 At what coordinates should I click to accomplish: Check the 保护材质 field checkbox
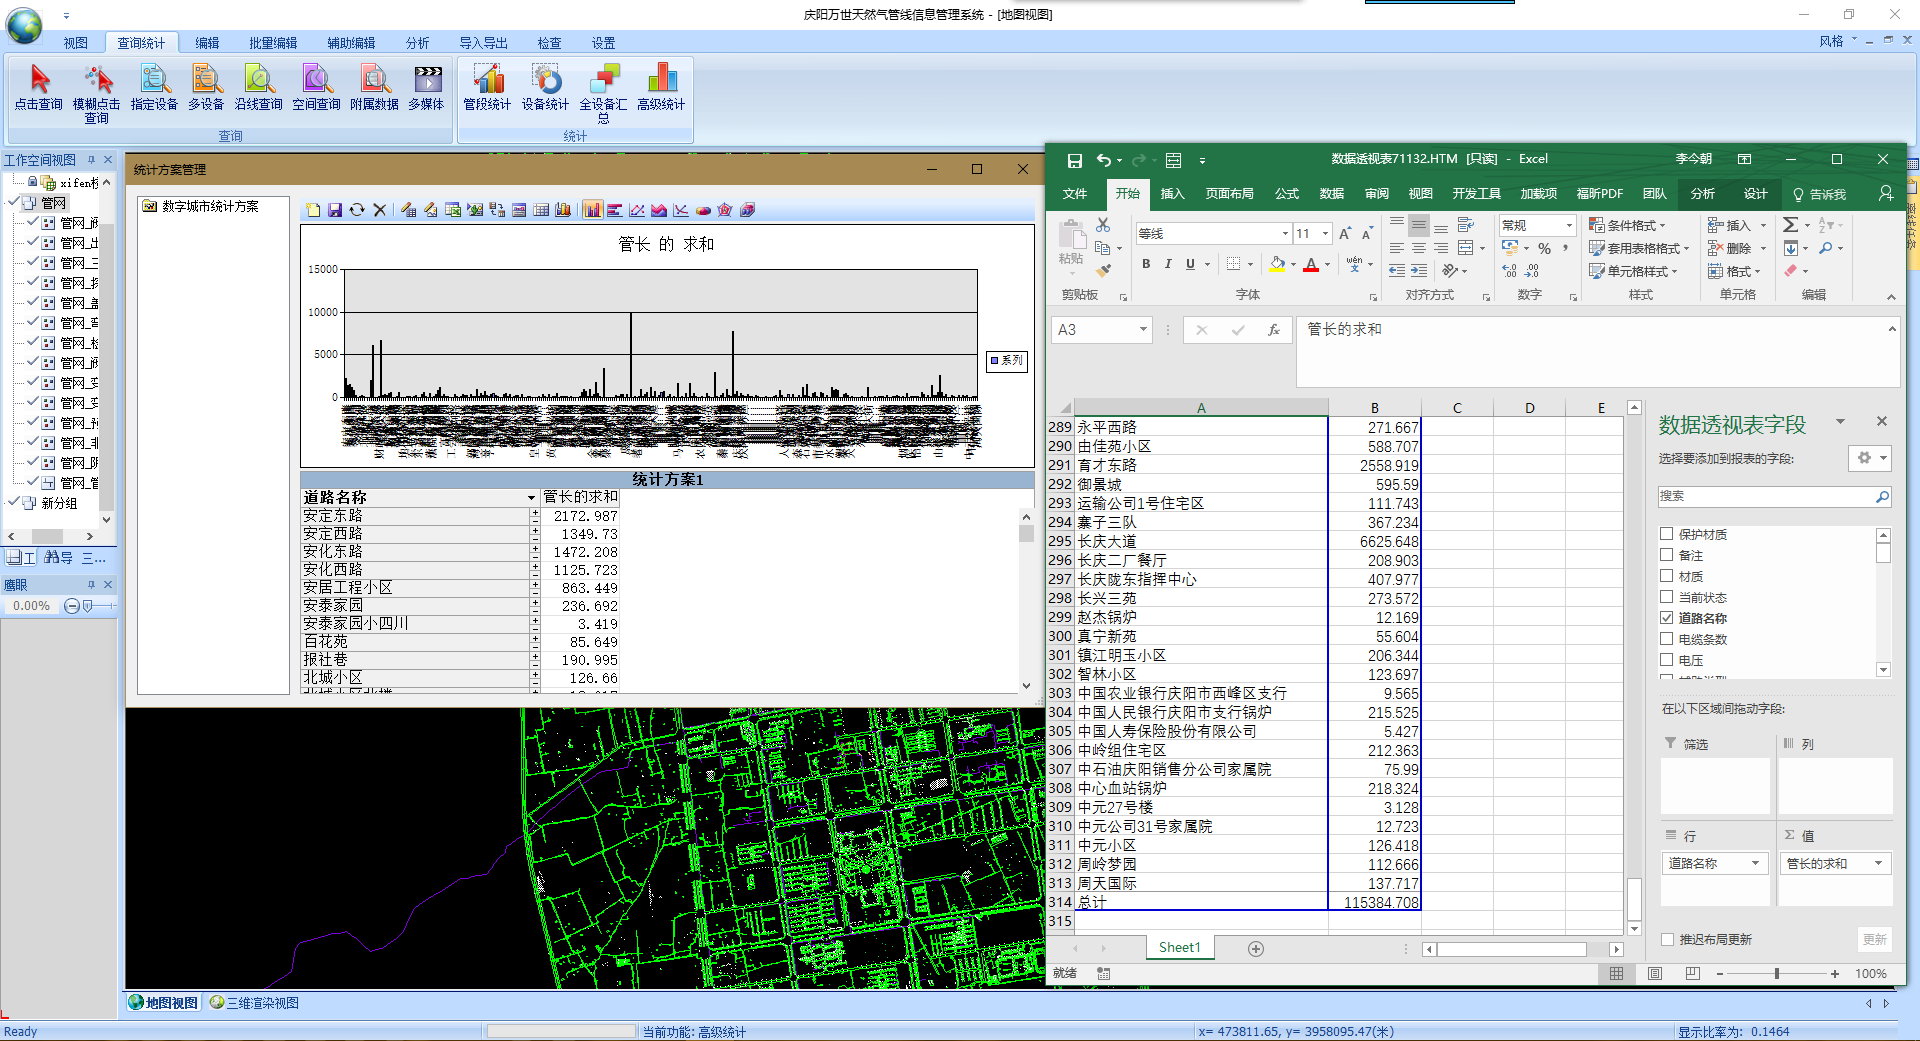(x=1667, y=534)
